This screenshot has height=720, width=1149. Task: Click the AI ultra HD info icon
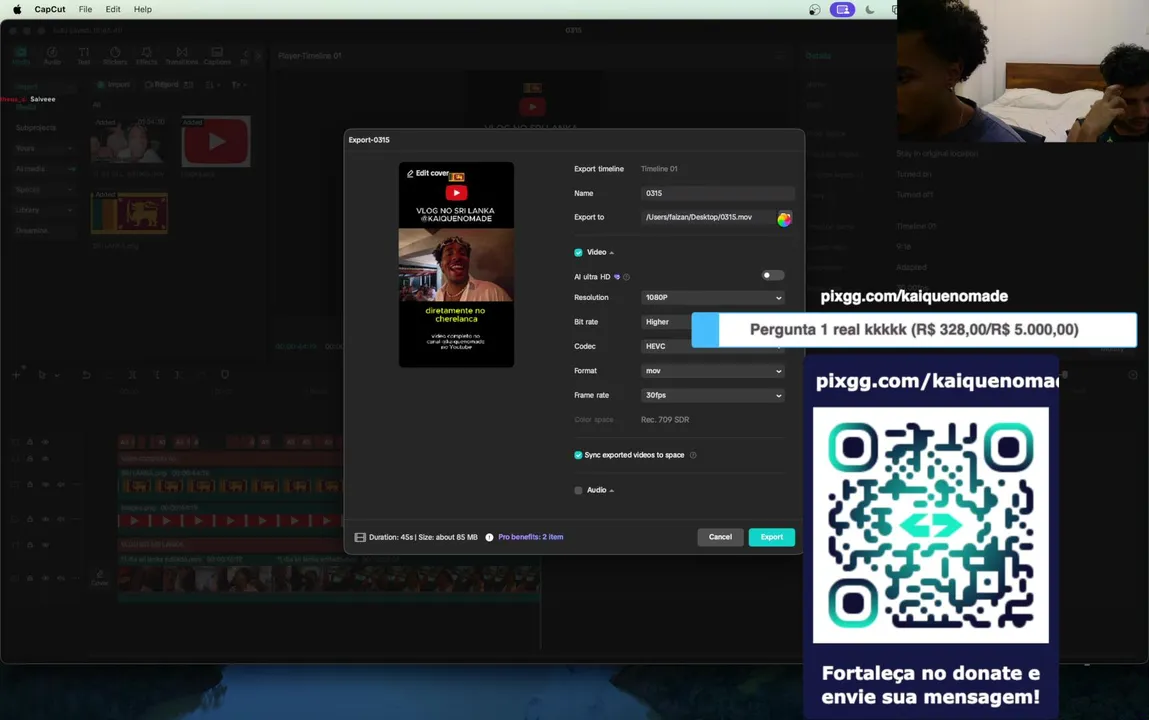[x=627, y=277]
